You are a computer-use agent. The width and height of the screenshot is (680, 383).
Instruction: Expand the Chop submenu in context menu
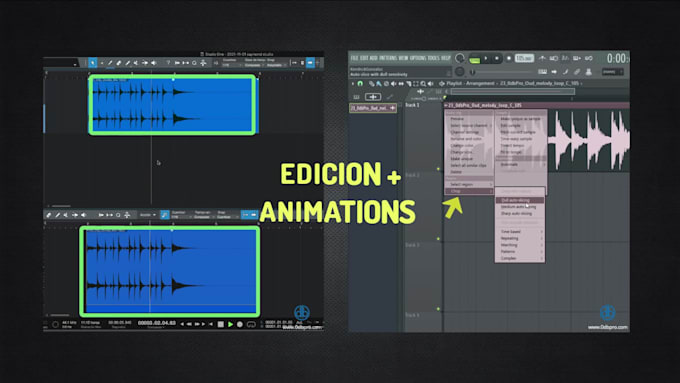[469, 191]
